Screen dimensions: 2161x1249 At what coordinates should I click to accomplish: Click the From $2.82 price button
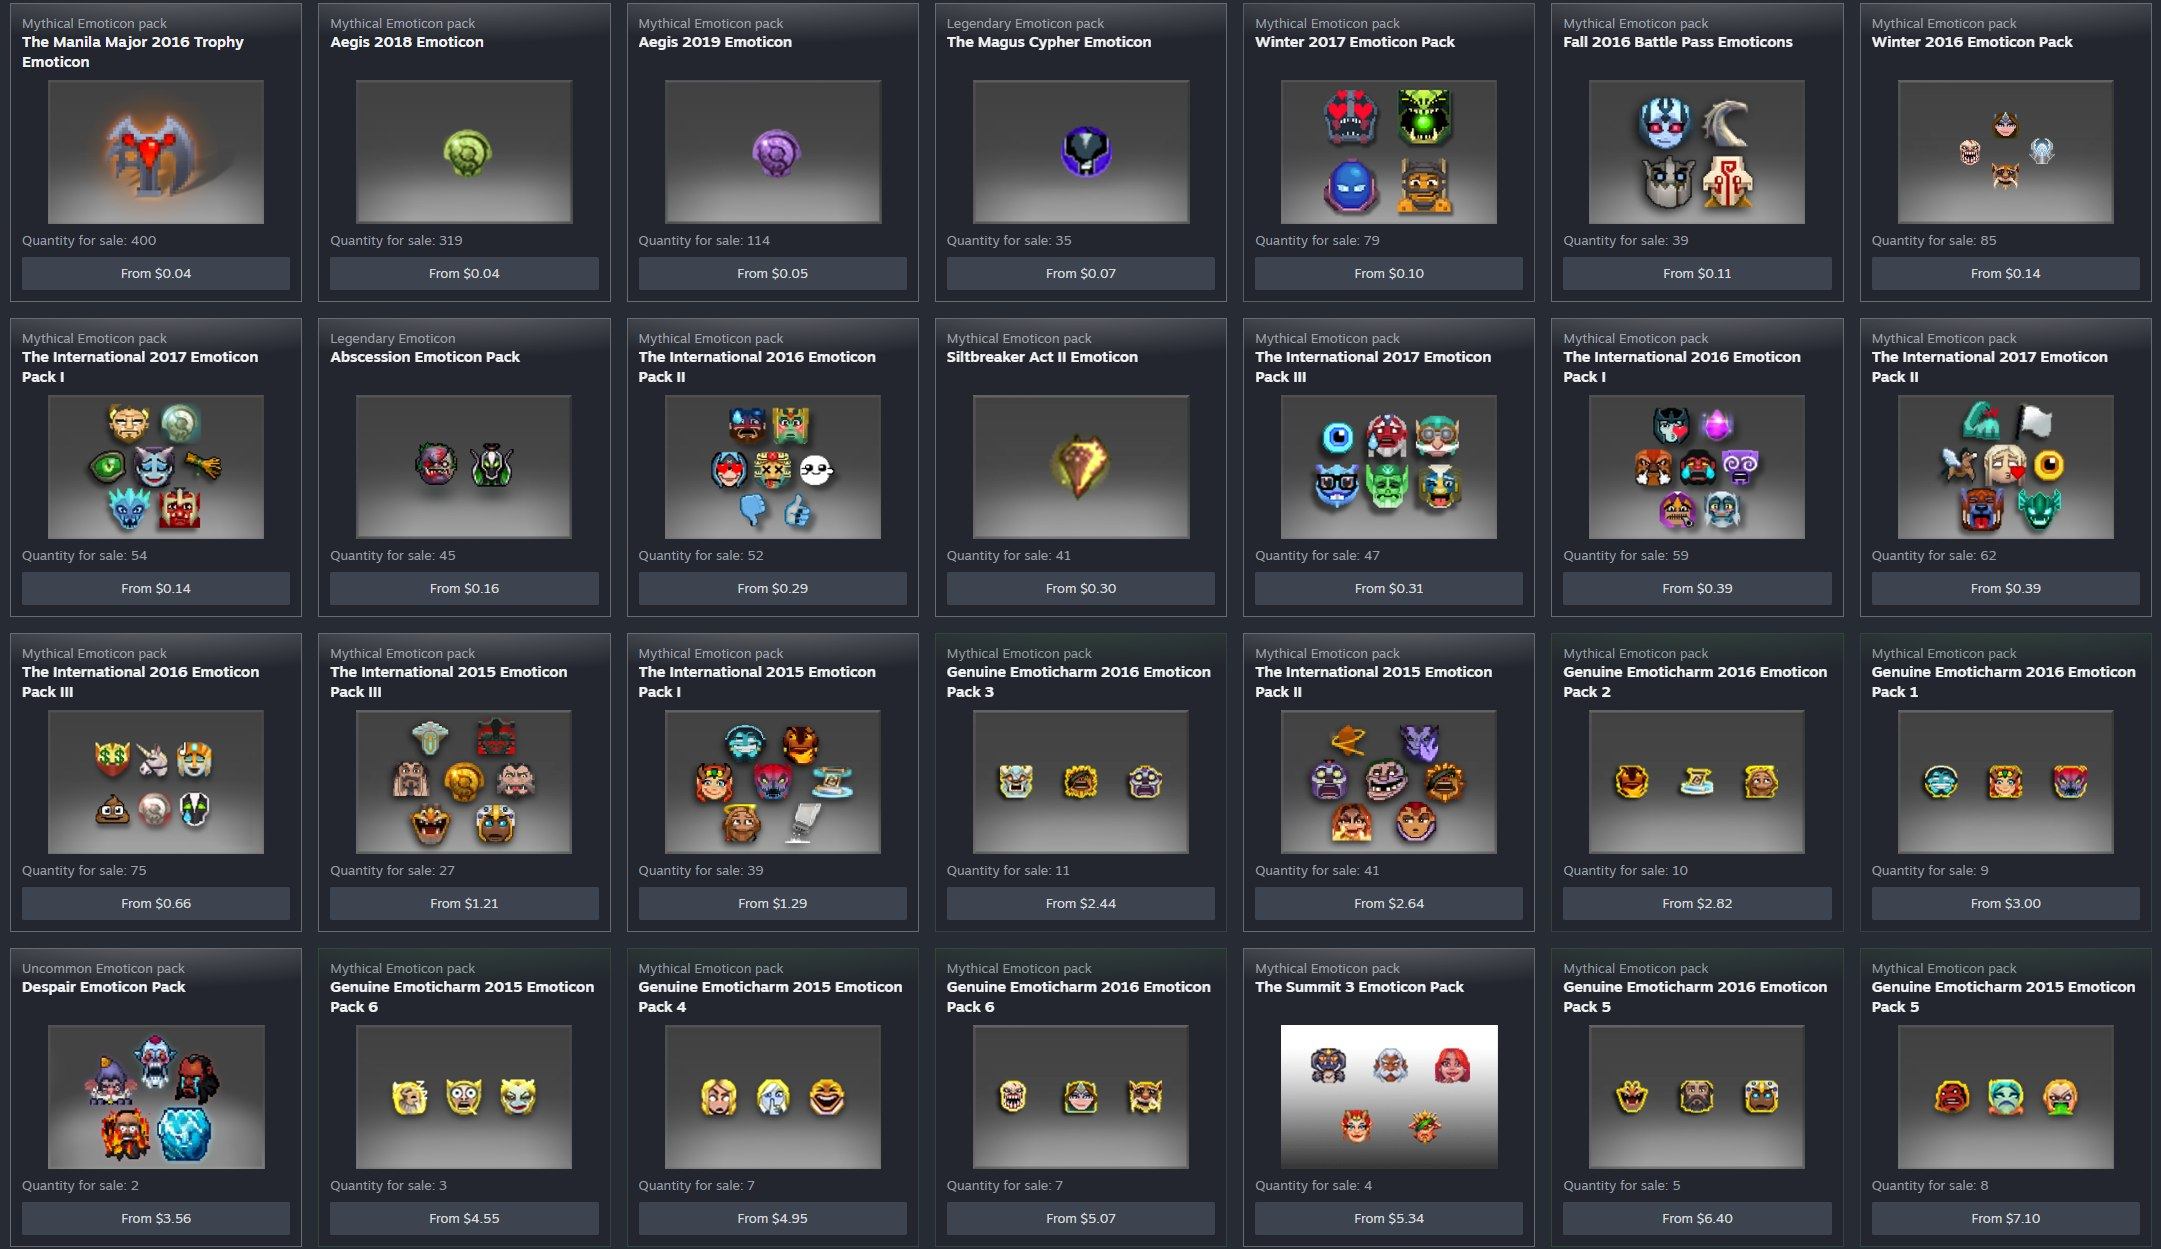[x=1697, y=903]
